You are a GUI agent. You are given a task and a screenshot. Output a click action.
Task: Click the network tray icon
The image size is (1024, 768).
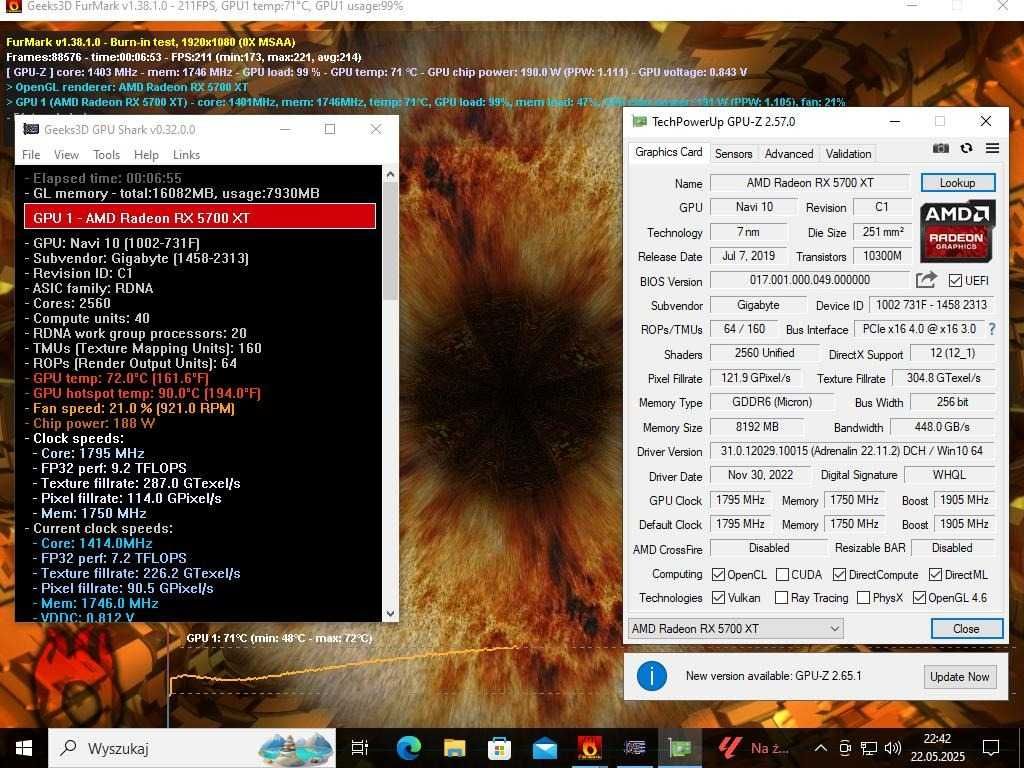[869, 748]
